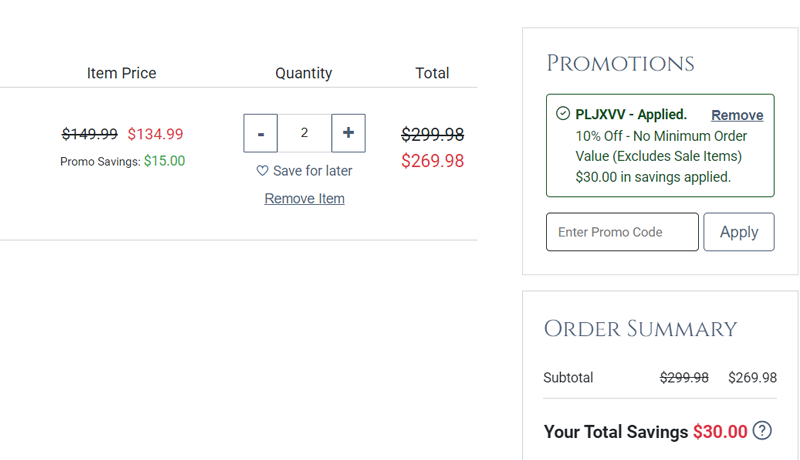This screenshot has width=800, height=460.
Task: Click the $30.00 total savings amount
Action: point(720,432)
